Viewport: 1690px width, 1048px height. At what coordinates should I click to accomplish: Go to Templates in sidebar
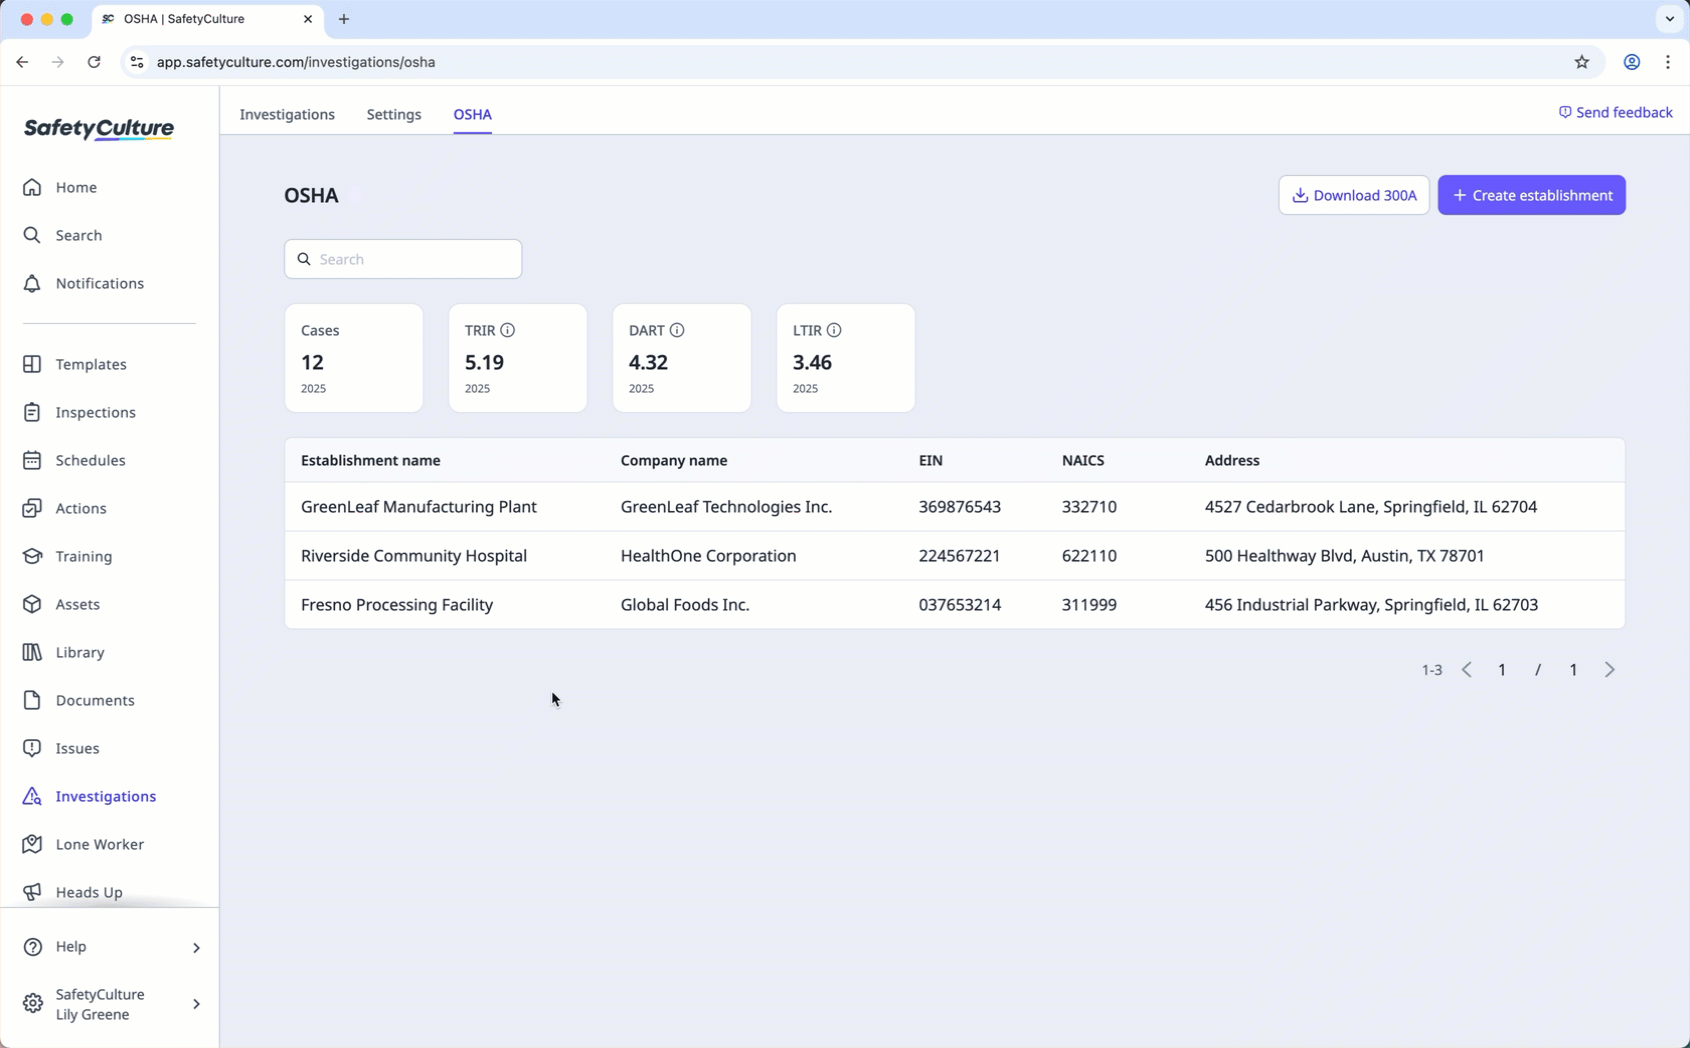click(75, 364)
